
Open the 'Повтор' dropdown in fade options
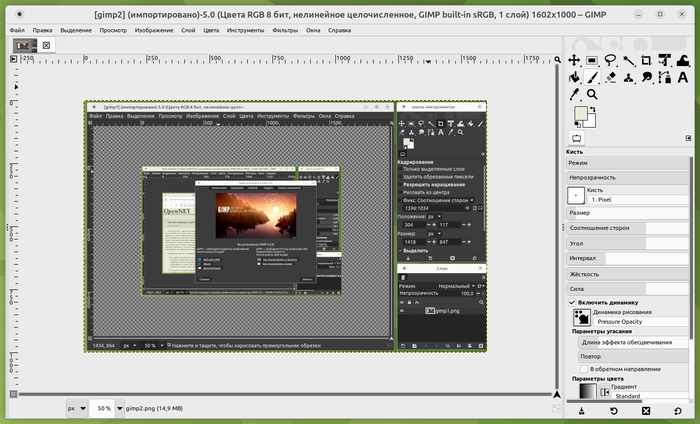630,356
